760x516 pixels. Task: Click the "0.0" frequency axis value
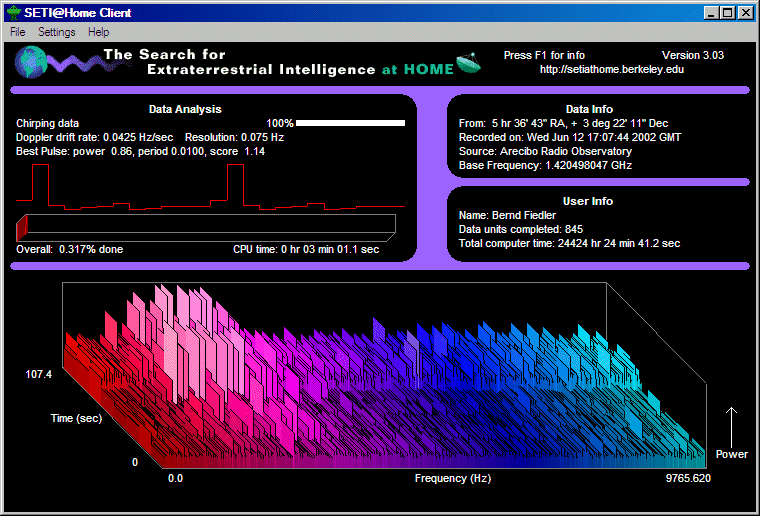click(x=175, y=479)
